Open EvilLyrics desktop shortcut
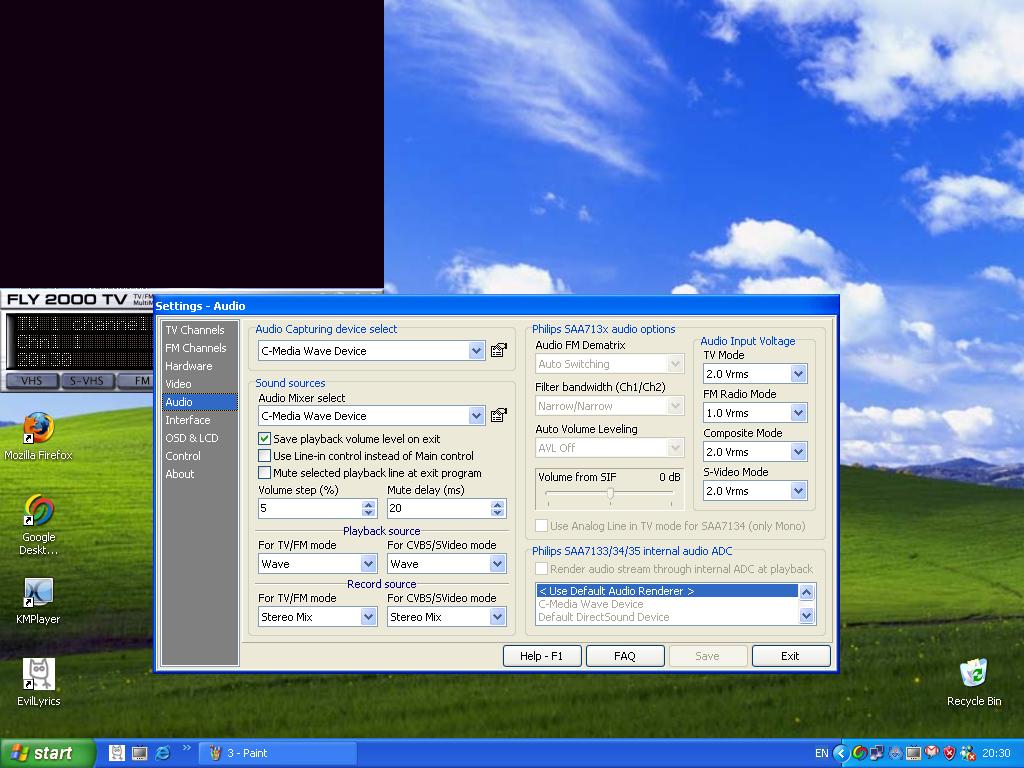Viewport: 1024px width, 768px height. coord(38,674)
